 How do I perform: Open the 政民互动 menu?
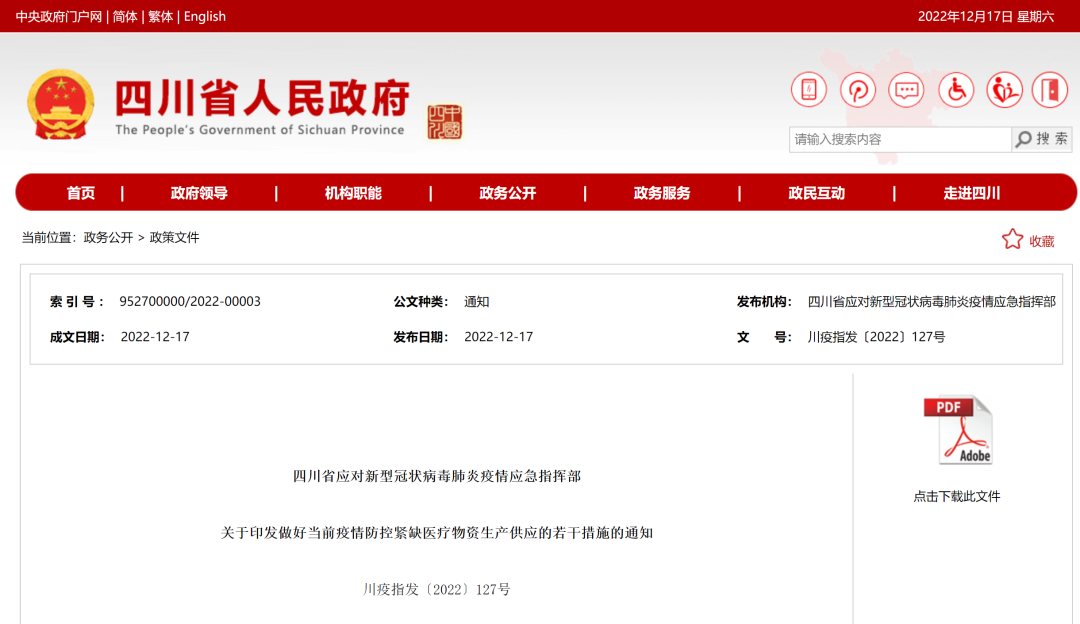816,193
